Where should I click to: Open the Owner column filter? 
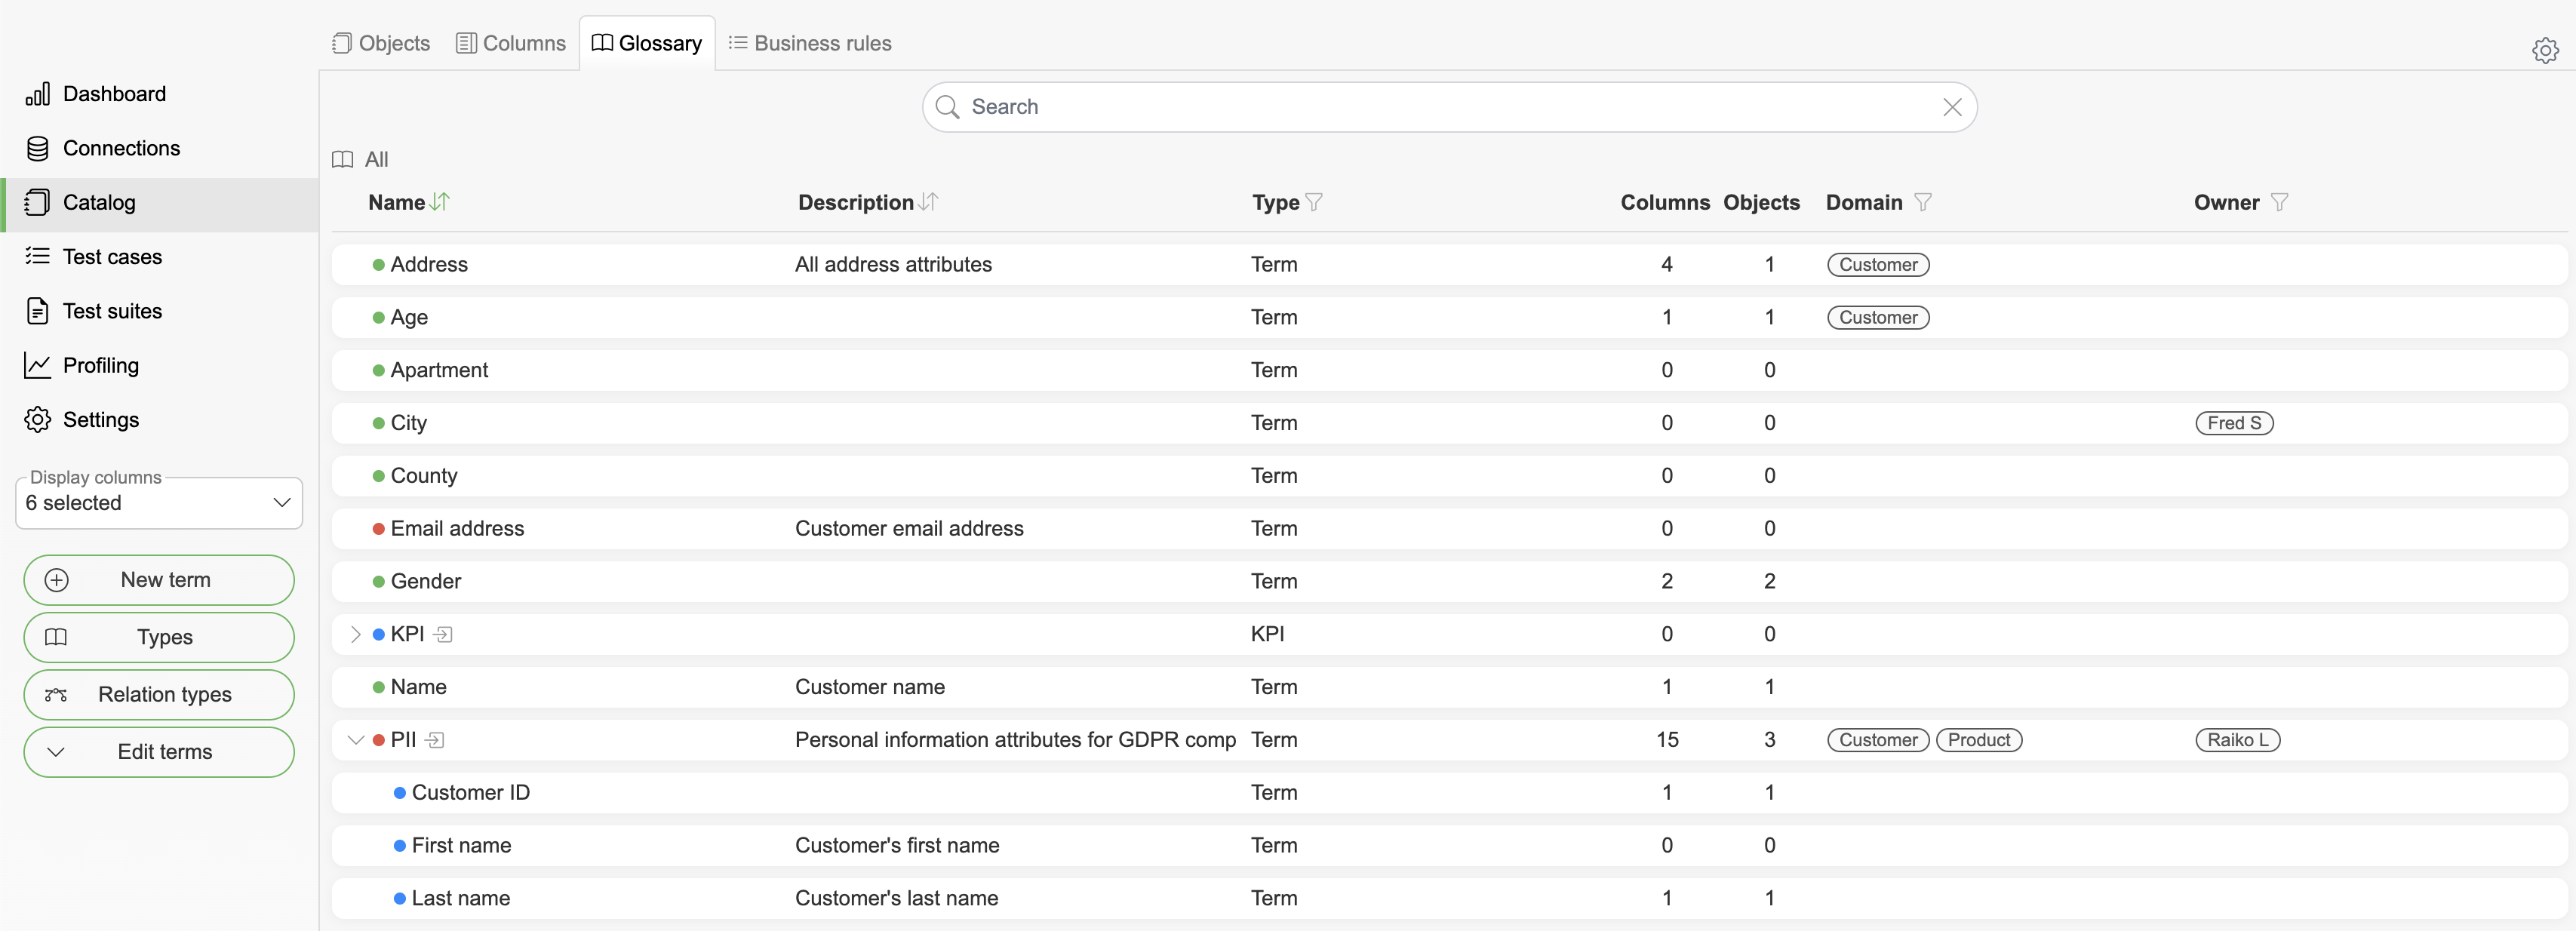click(2279, 202)
